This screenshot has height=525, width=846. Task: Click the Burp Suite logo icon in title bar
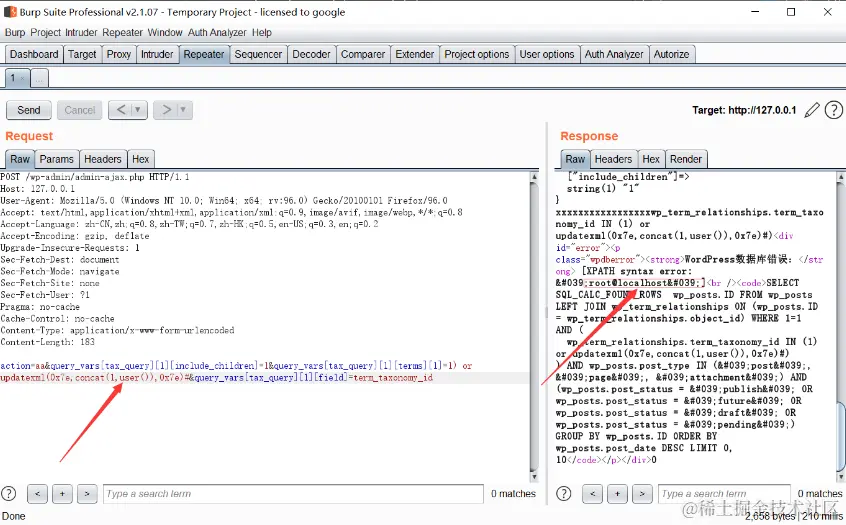[10, 11]
